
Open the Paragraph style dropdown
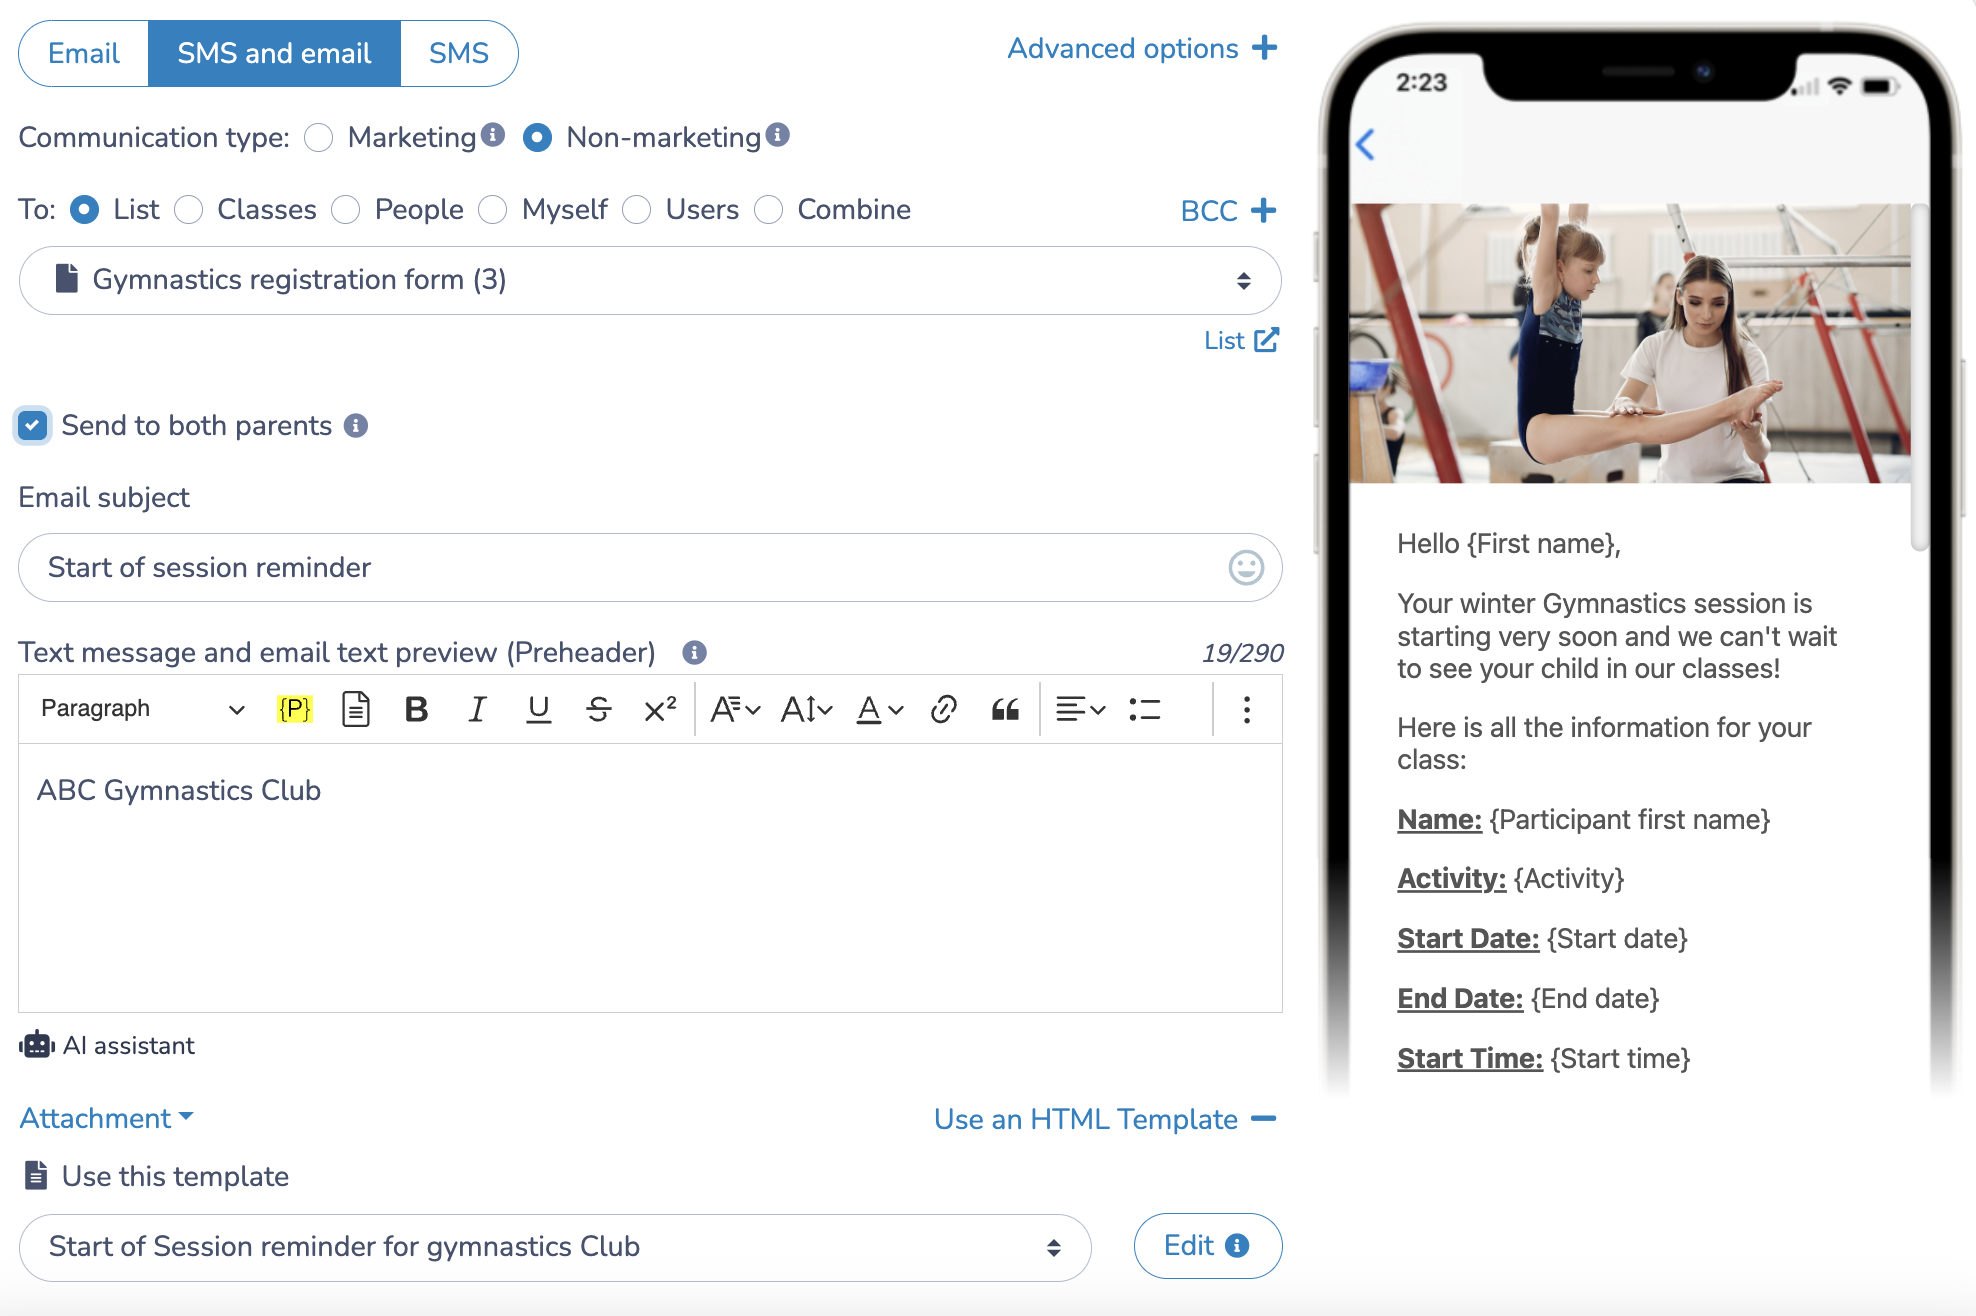click(x=142, y=709)
